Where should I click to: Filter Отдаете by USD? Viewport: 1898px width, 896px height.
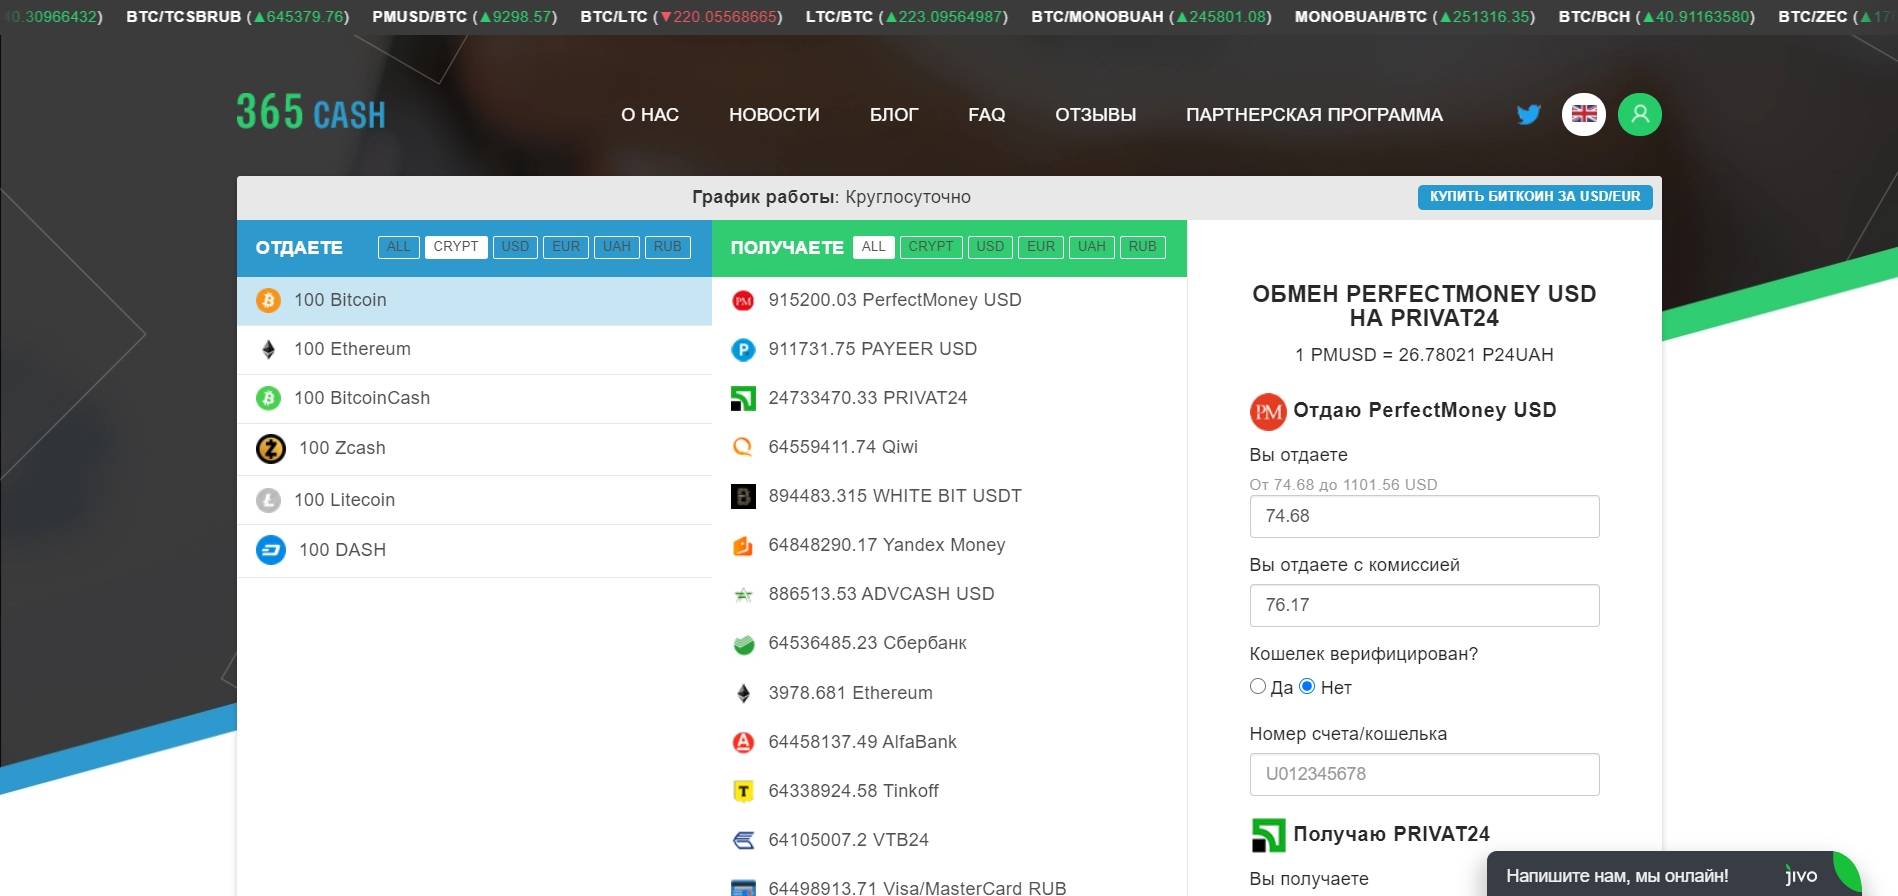515,247
